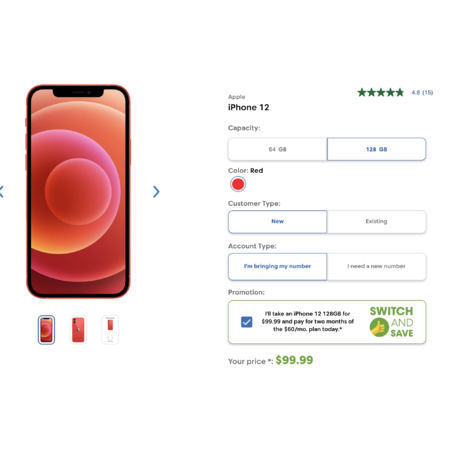Viewport: 450px width, 450px height.
Task: Select New customer type
Action: tap(278, 222)
